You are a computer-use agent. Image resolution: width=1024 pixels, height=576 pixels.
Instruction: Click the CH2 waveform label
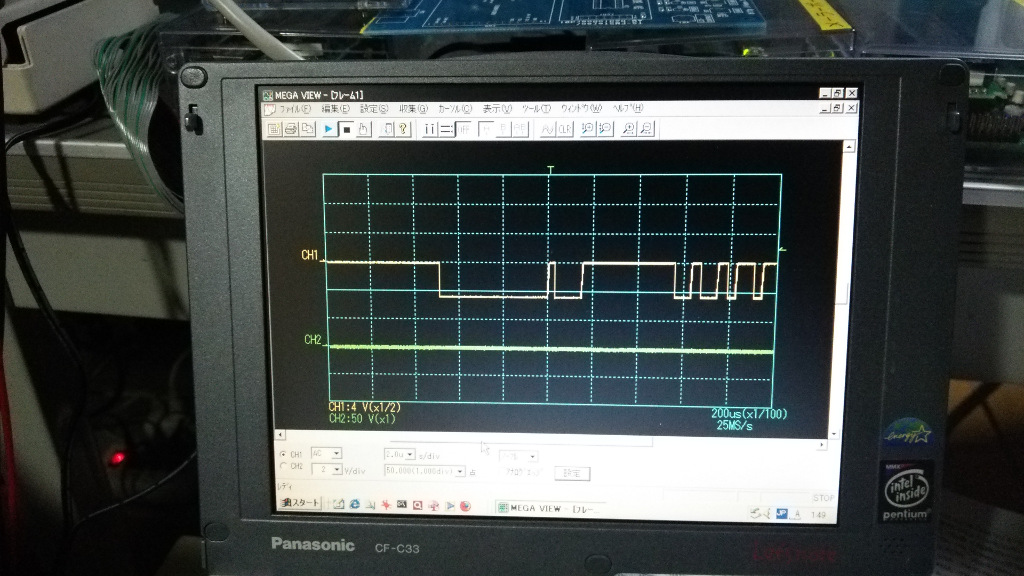tap(313, 340)
